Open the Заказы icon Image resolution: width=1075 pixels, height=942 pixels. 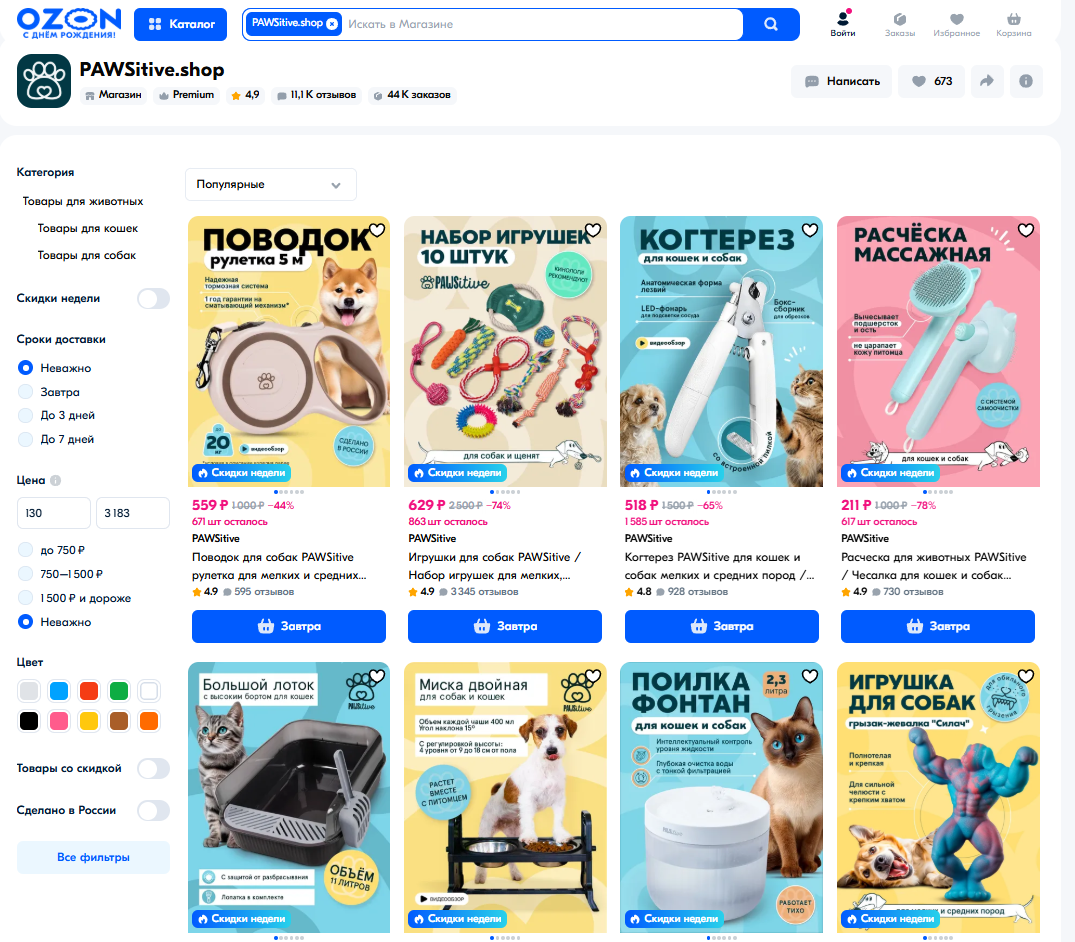(x=899, y=23)
